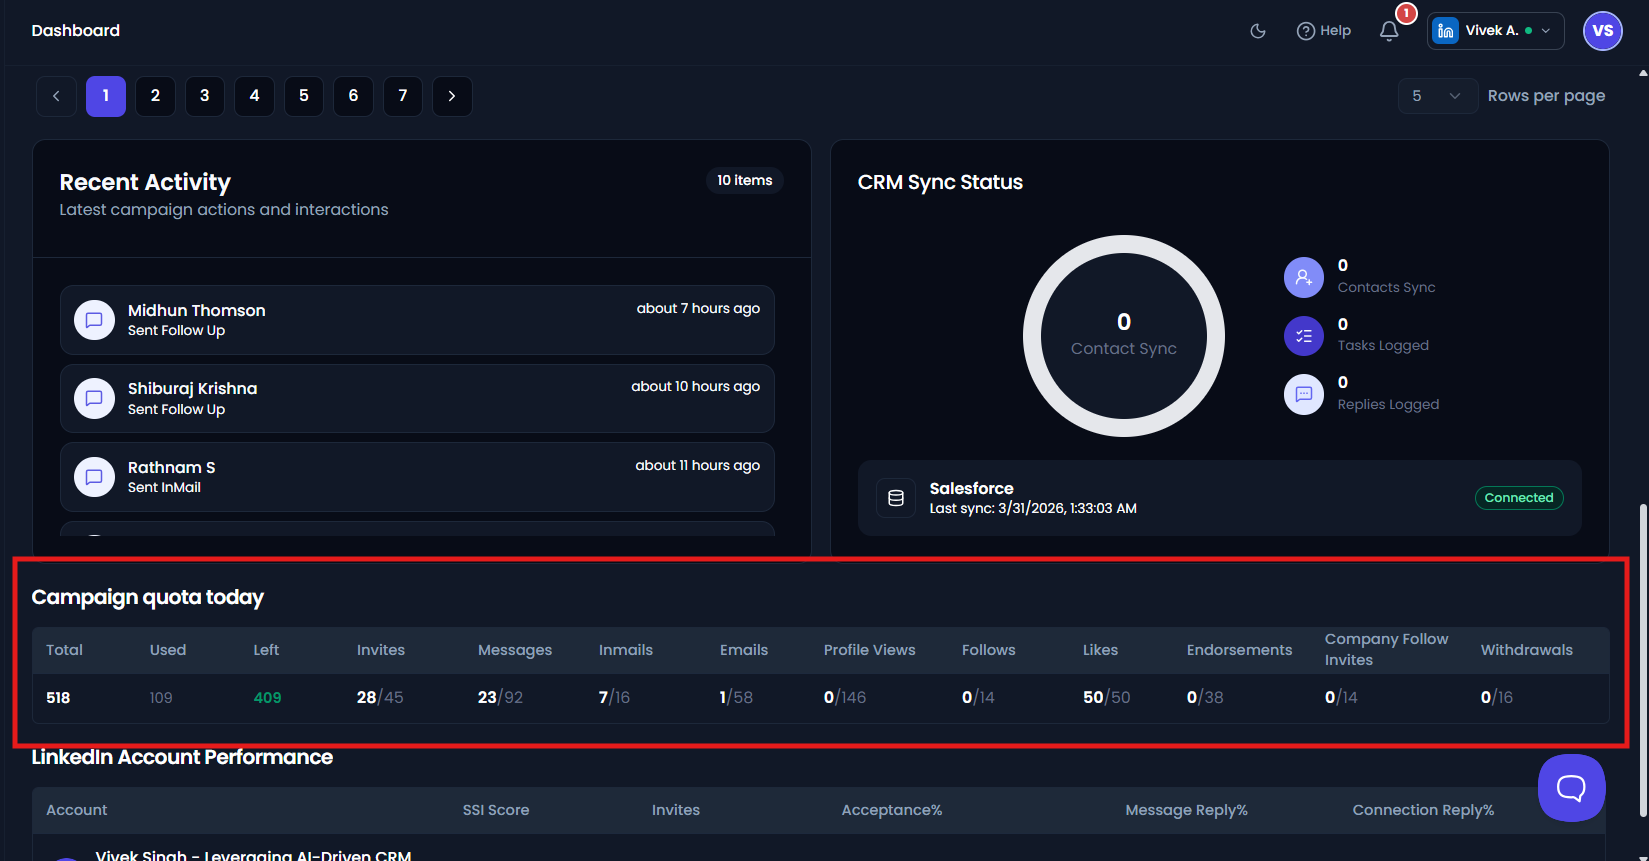The height and width of the screenshot is (861, 1649).
Task: Open the Help link
Action: tap(1323, 31)
